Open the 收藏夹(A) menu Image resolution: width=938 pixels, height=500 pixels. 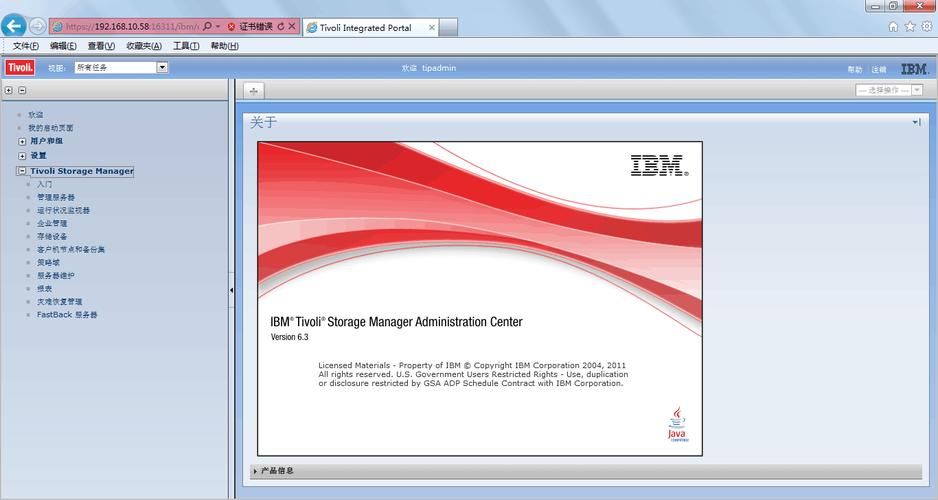tap(144, 46)
